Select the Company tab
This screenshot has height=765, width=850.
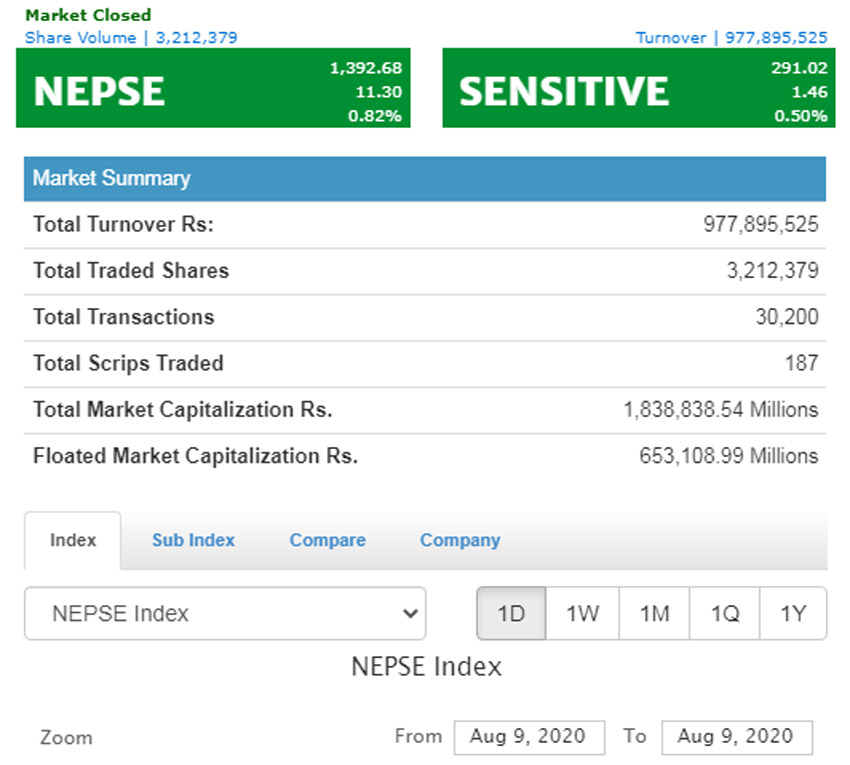point(459,540)
